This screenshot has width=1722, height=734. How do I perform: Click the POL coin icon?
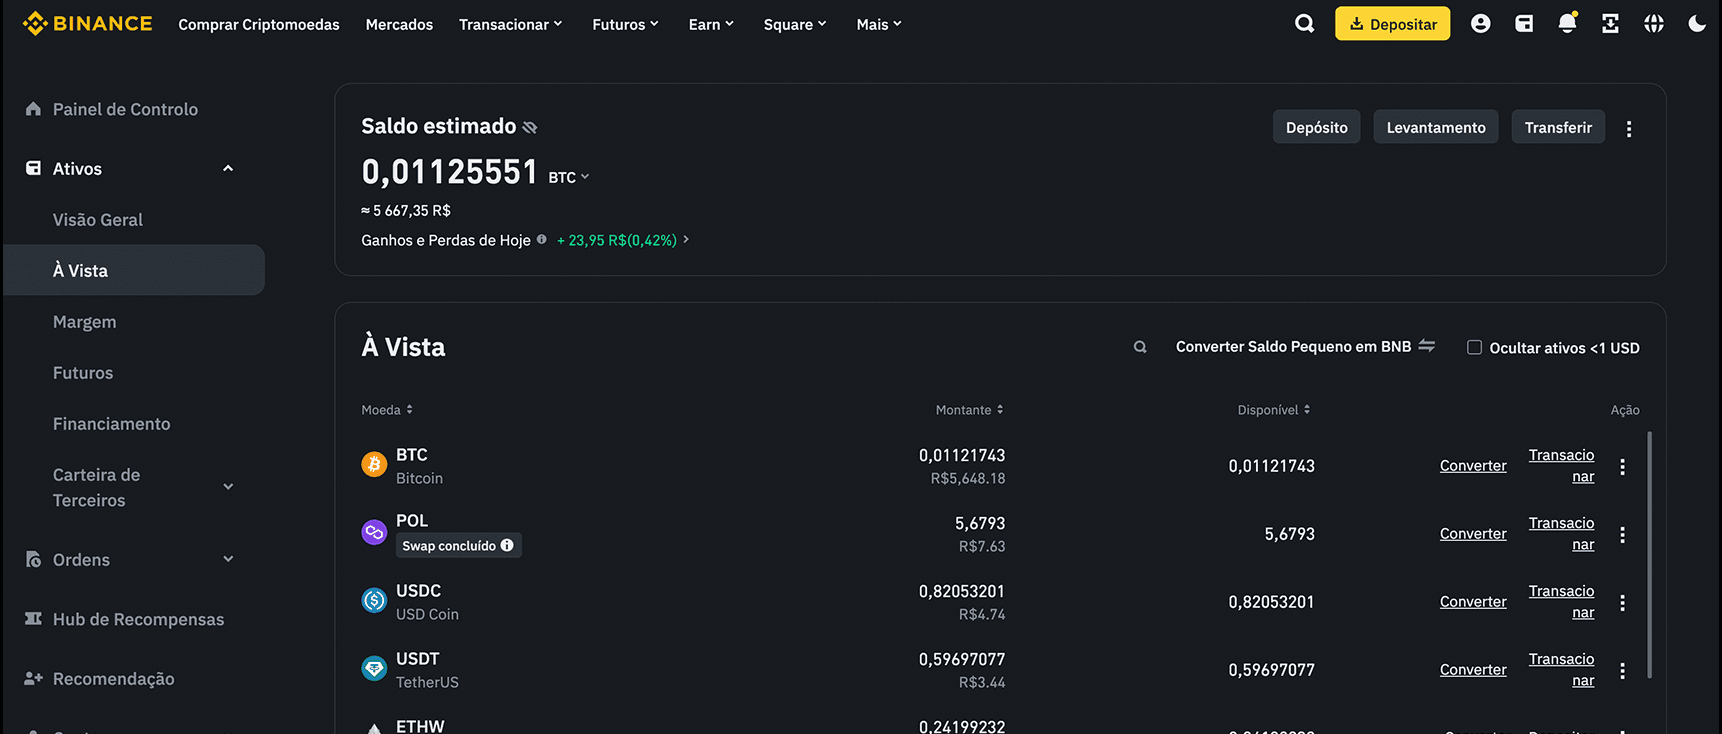click(374, 532)
